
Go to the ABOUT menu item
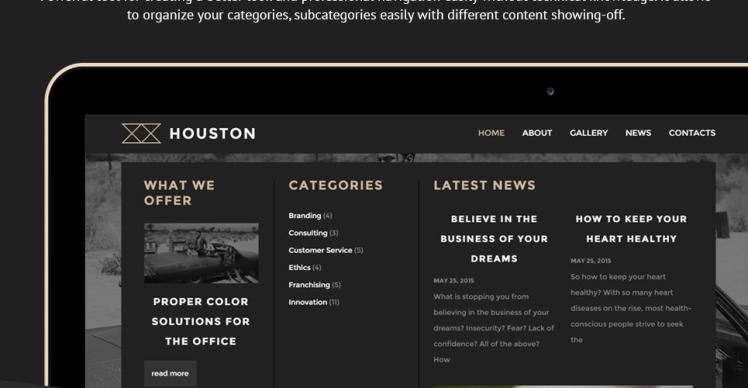[537, 133]
